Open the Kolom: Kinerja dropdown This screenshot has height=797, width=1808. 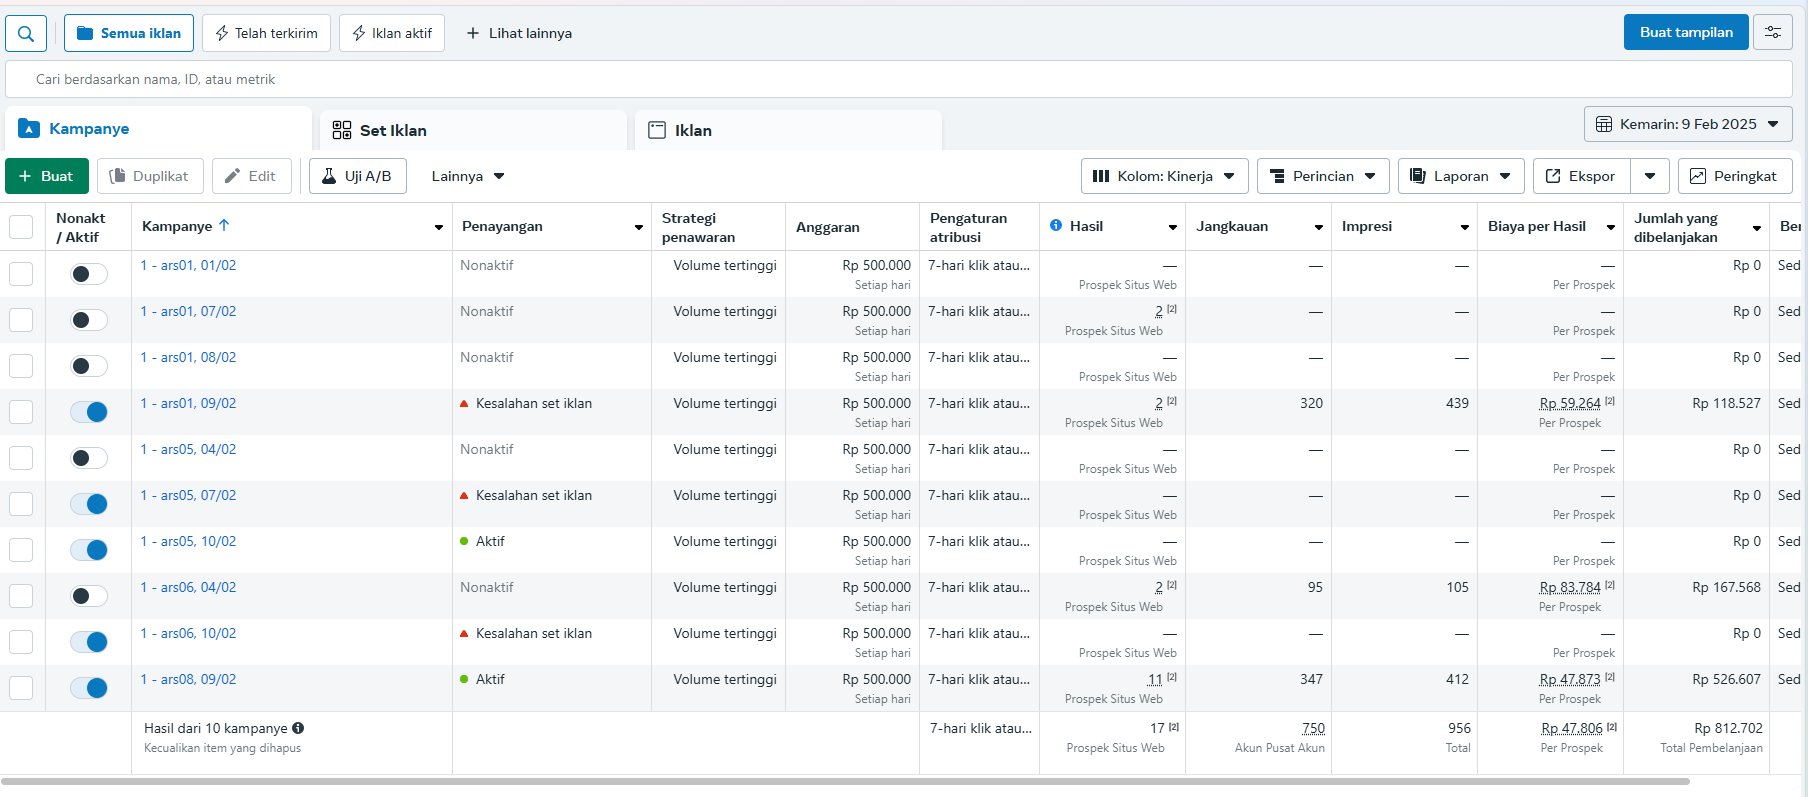click(1164, 176)
